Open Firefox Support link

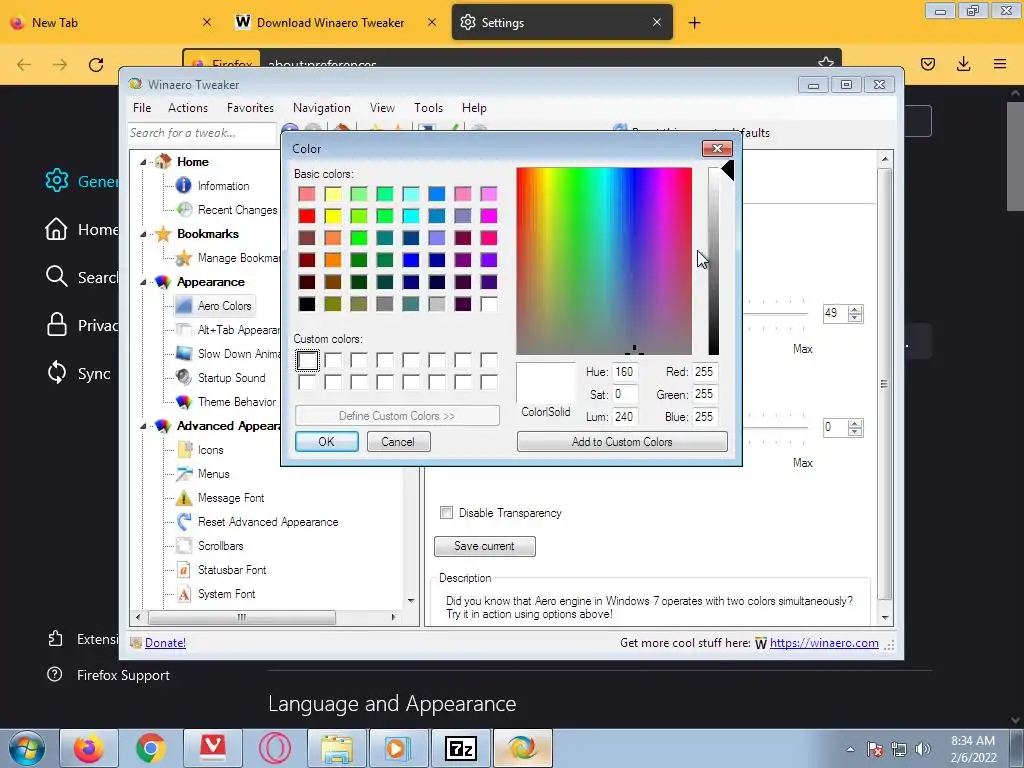click(123, 675)
